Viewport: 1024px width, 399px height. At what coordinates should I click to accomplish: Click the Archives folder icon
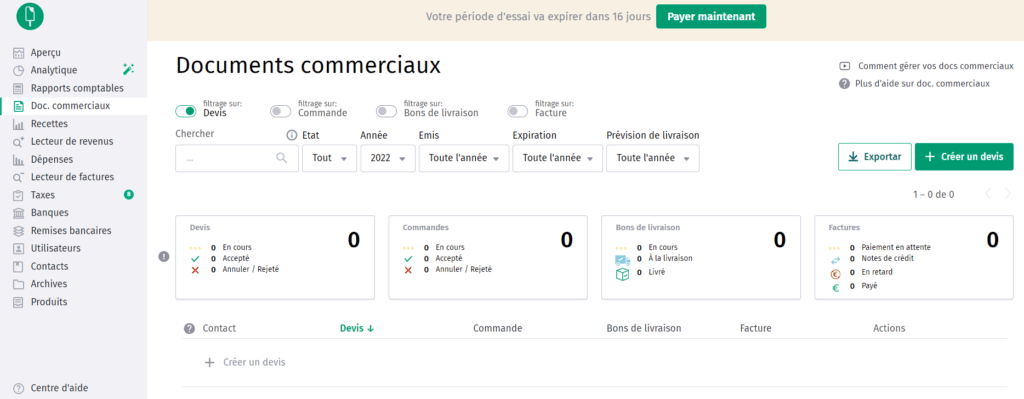click(x=18, y=284)
